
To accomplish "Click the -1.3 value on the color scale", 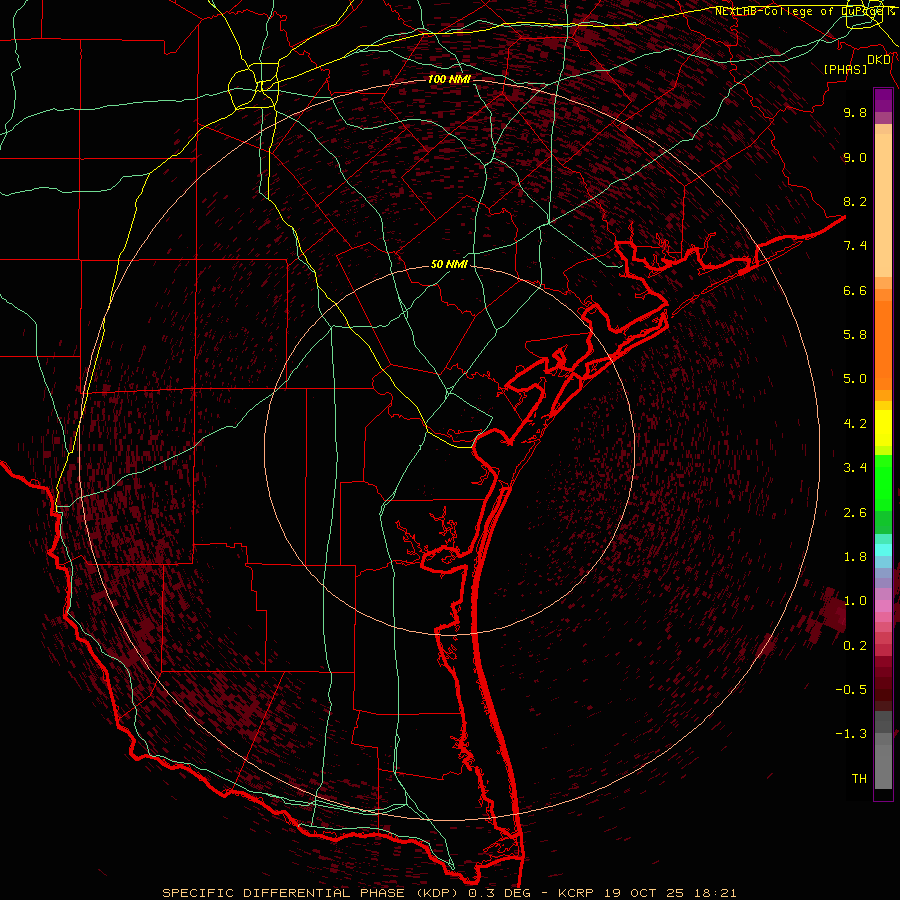I will [x=851, y=734].
